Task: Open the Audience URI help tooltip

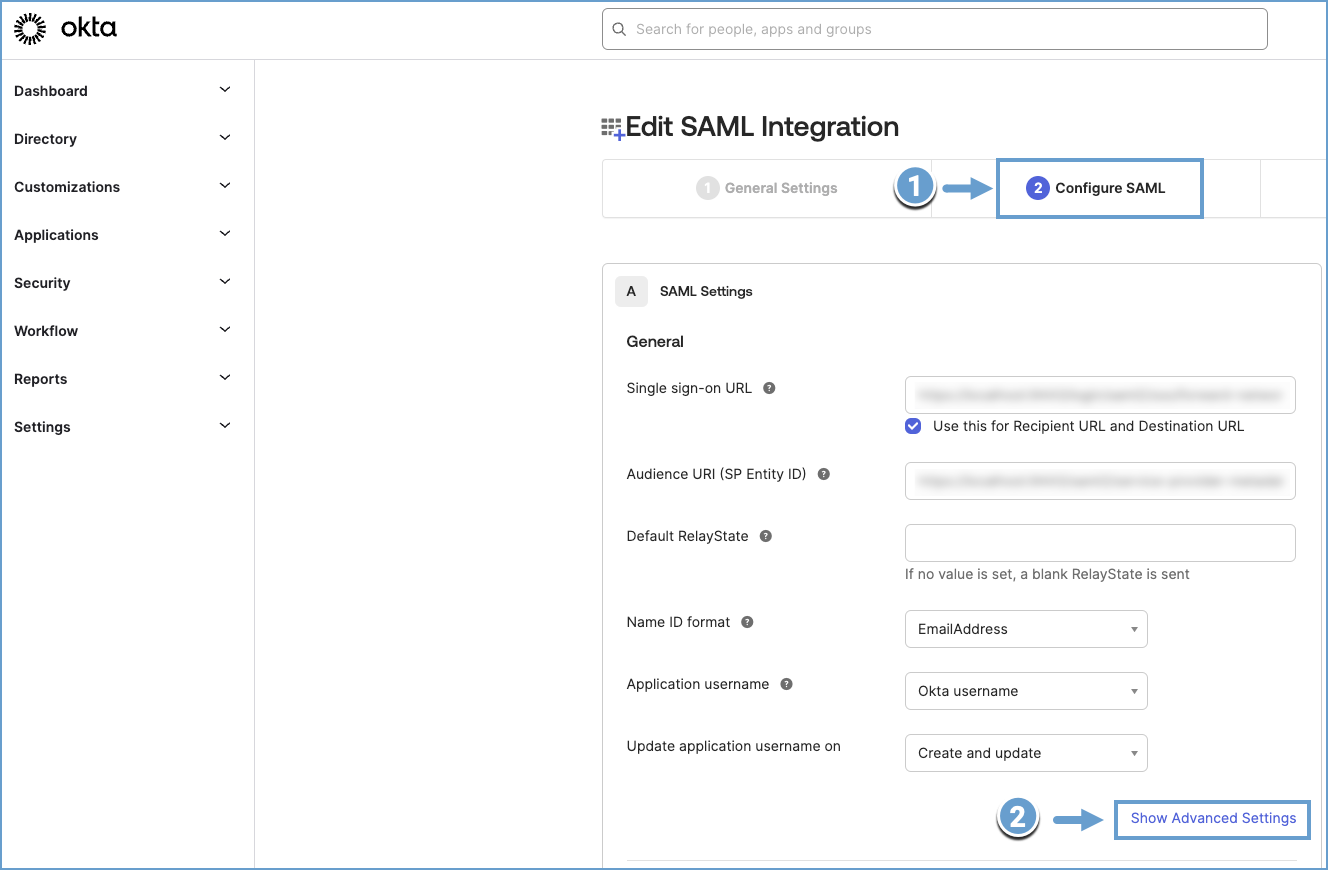Action: pos(822,474)
